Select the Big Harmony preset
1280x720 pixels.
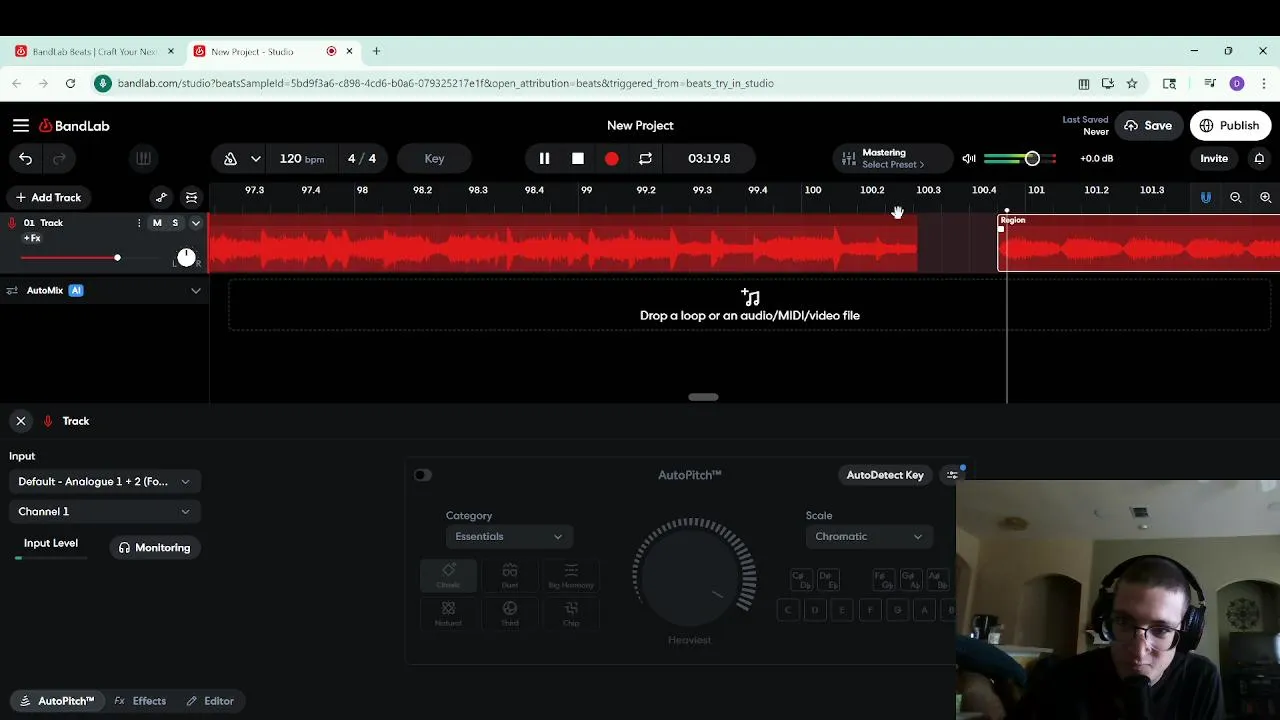[571, 575]
